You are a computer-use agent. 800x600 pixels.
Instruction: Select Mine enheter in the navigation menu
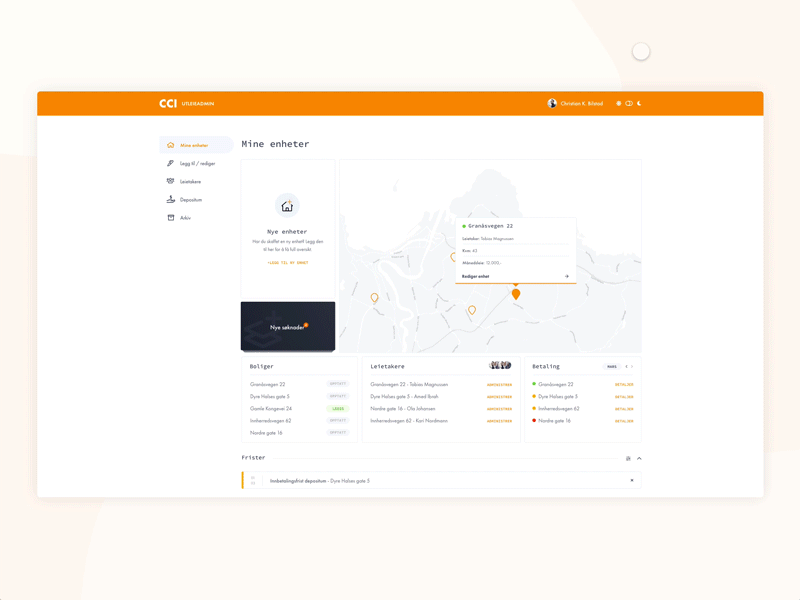click(x=196, y=145)
